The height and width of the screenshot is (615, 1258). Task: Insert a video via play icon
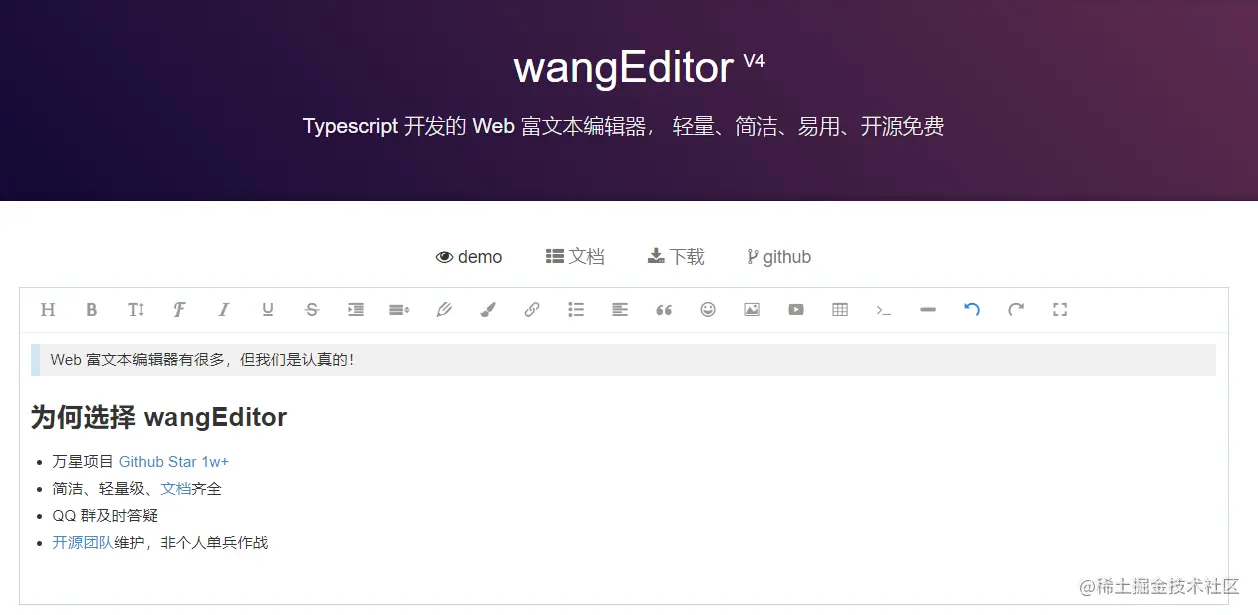coord(796,310)
